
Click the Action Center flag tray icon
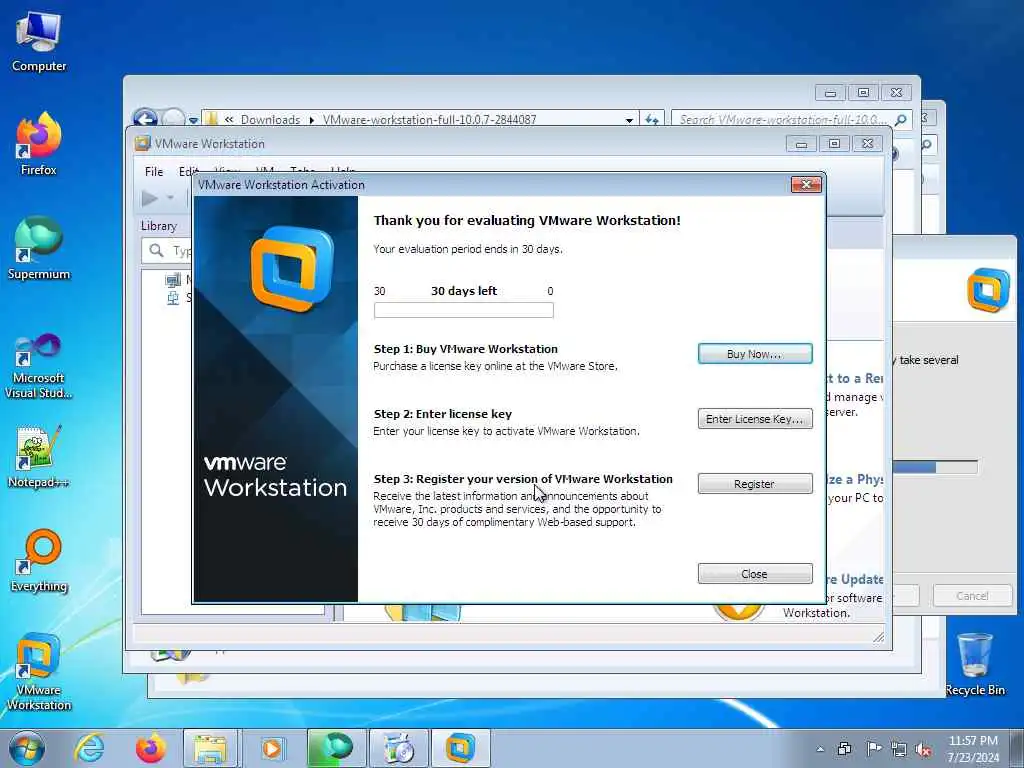pyautogui.click(x=873, y=749)
